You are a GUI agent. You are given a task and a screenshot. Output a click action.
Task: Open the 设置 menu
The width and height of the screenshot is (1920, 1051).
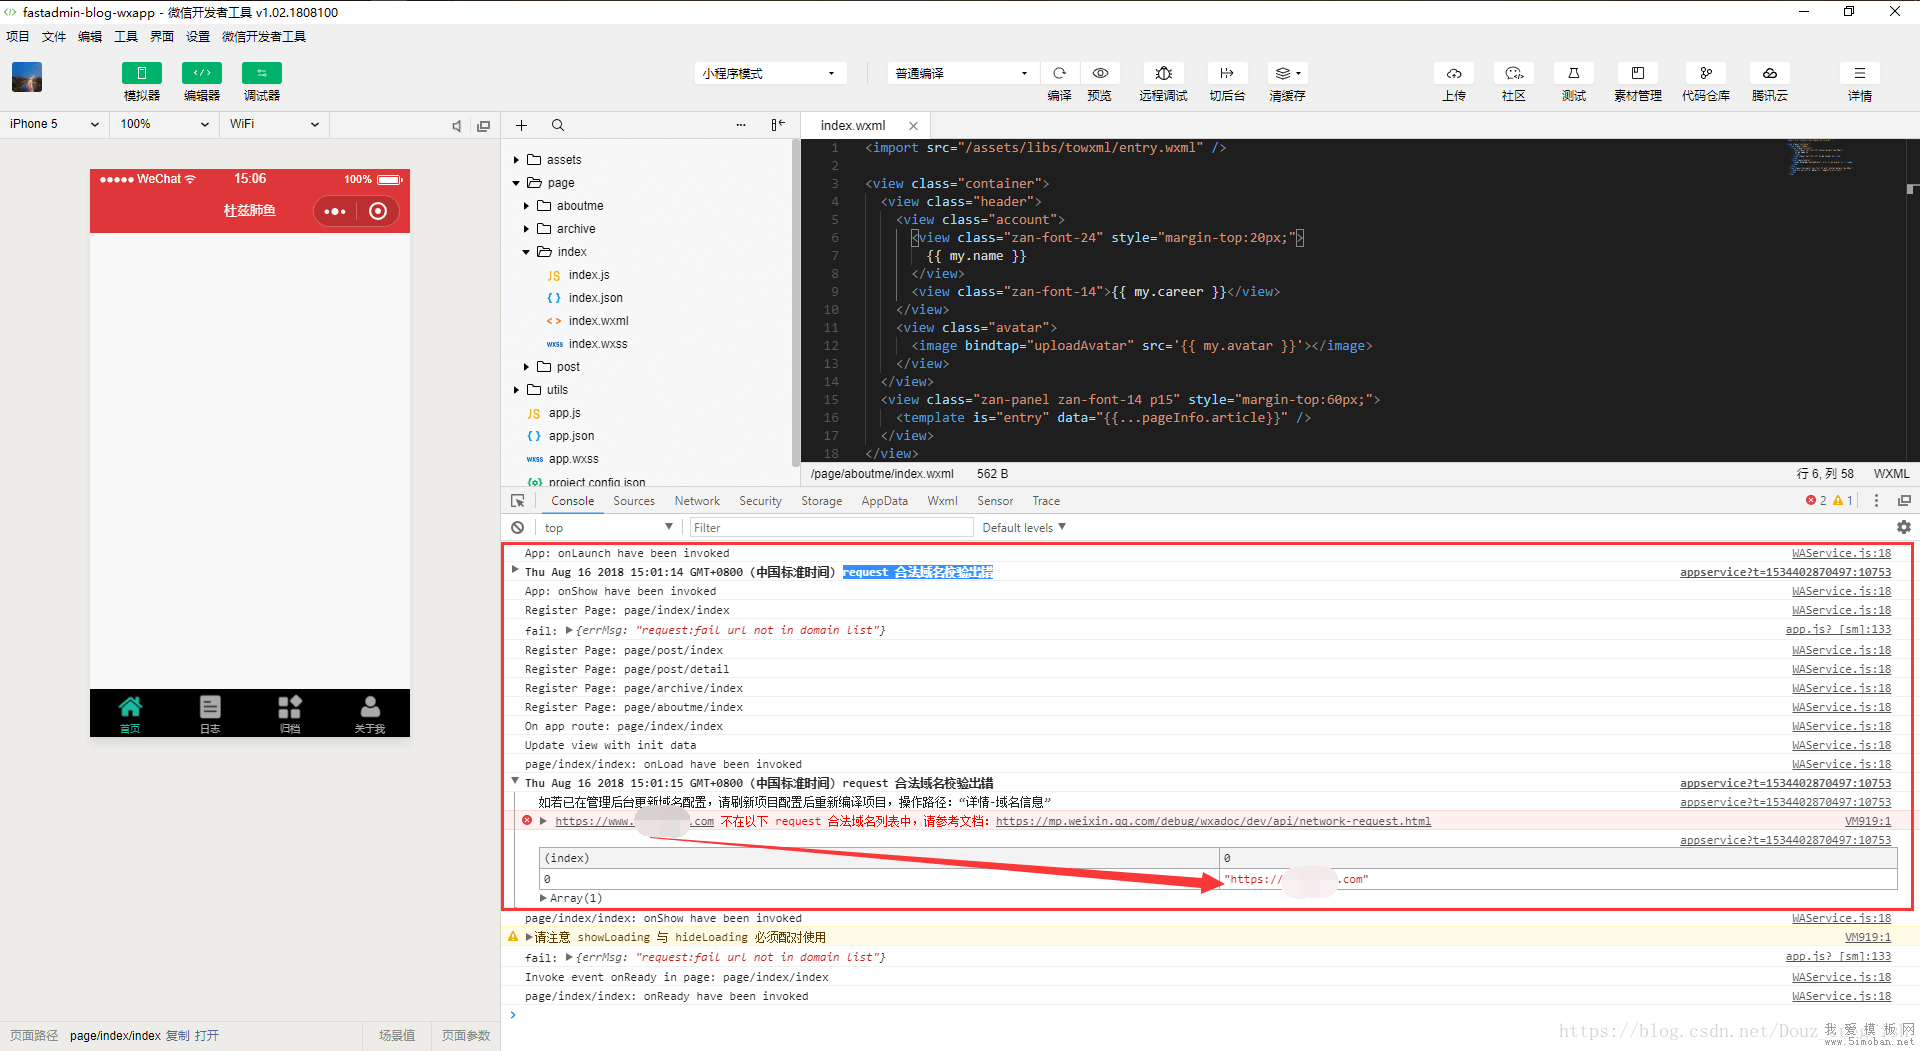[x=197, y=37]
